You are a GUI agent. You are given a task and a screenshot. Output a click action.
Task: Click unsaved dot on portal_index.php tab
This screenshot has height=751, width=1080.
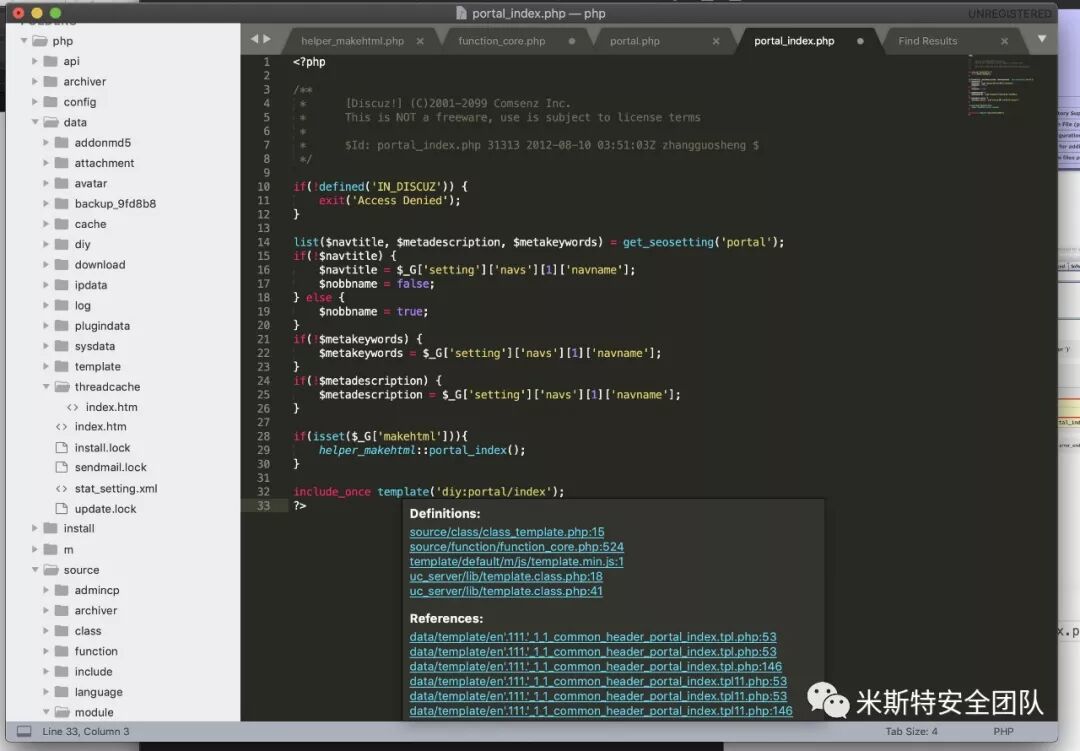860,41
